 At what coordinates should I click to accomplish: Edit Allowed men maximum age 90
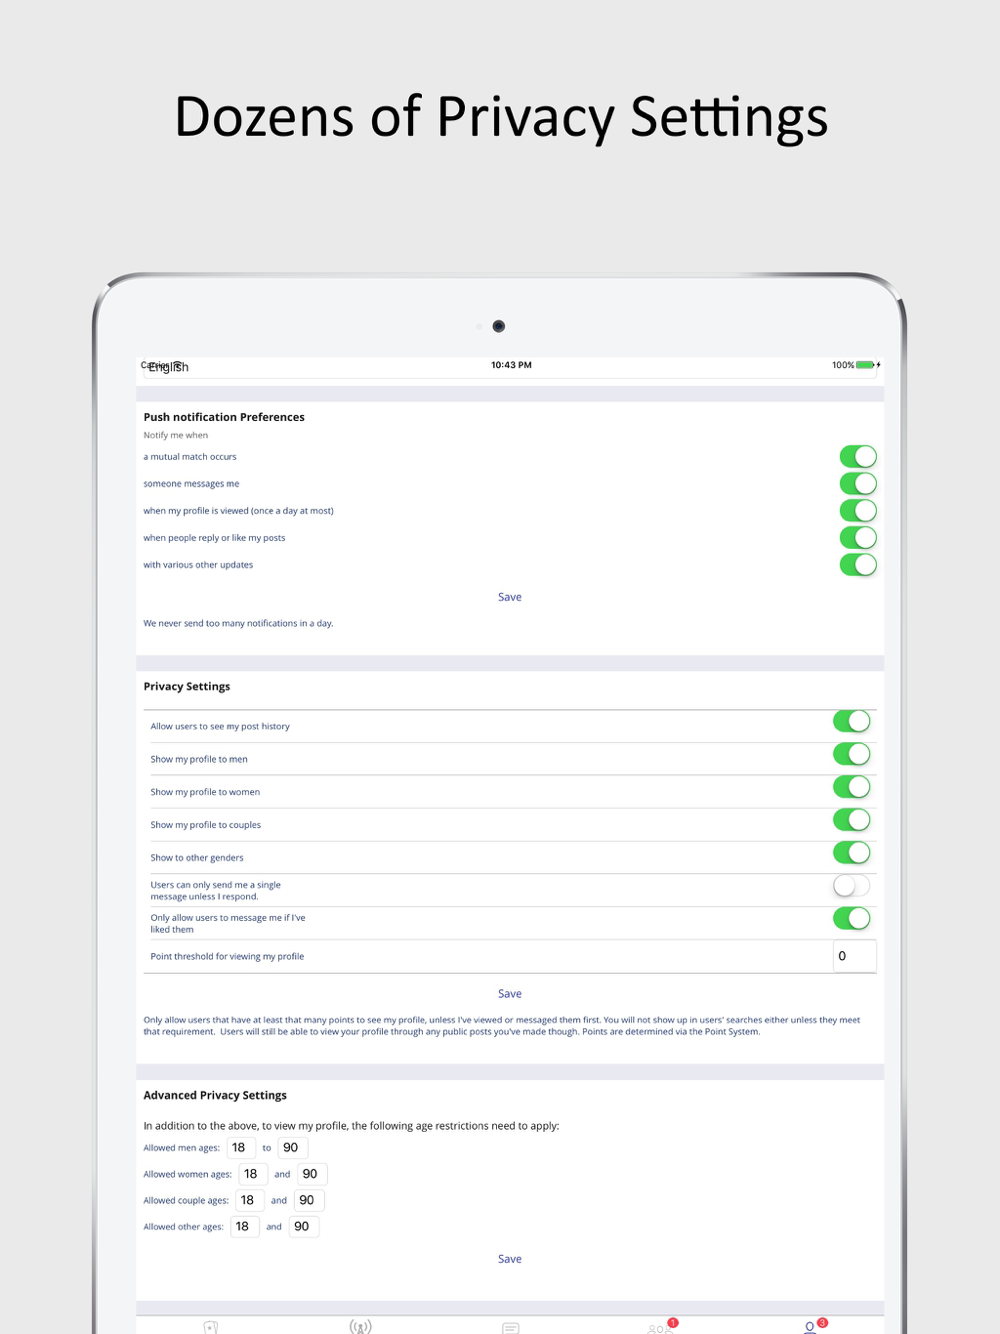click(293, 1148)
